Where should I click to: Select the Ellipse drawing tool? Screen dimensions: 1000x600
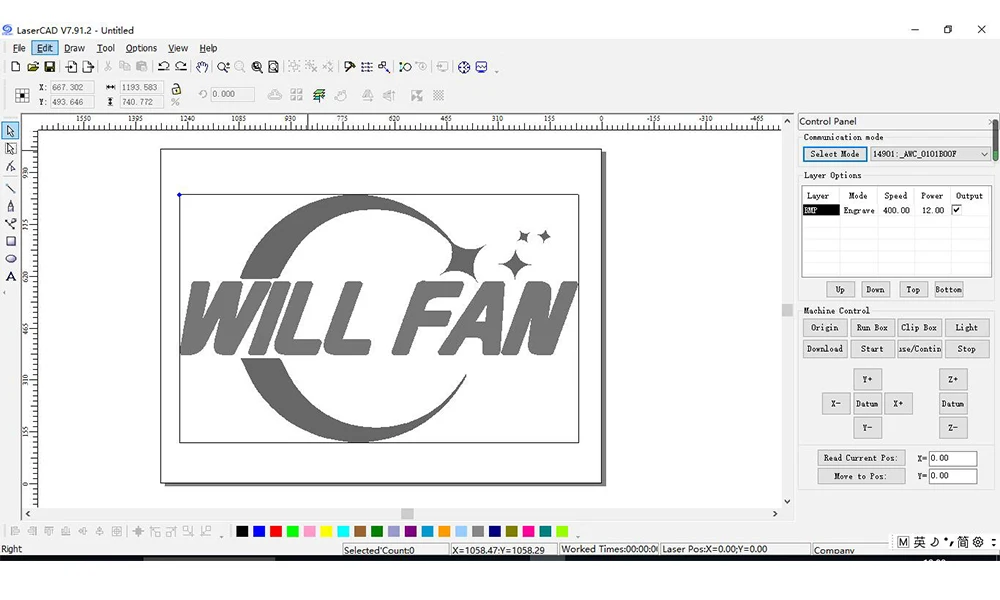point(11,259)
